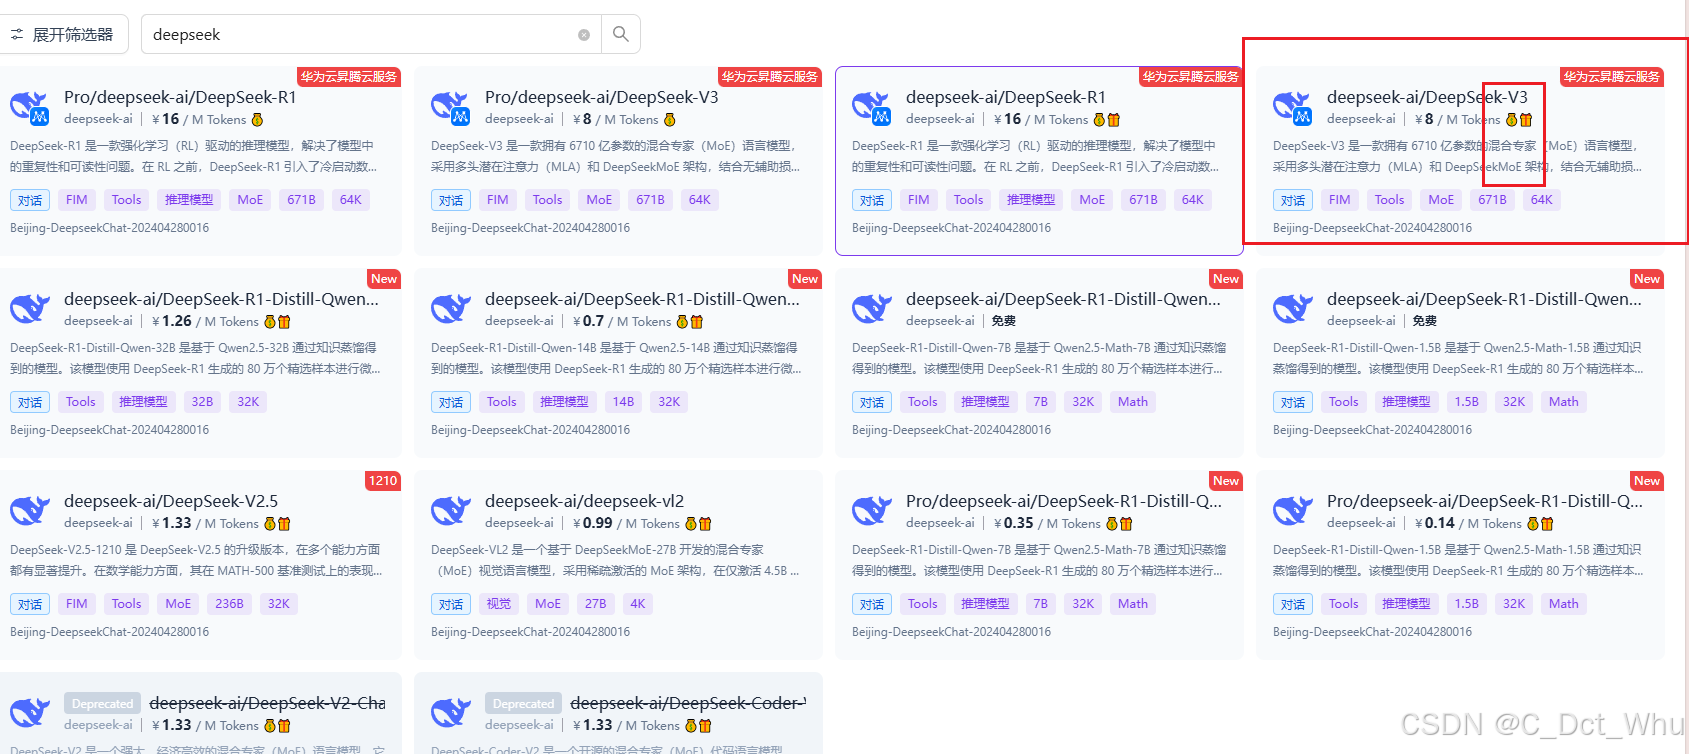Click the 视觉 tag on the deepseek-vl2 card
1689x754 pixels.
(x=499, y=604)
